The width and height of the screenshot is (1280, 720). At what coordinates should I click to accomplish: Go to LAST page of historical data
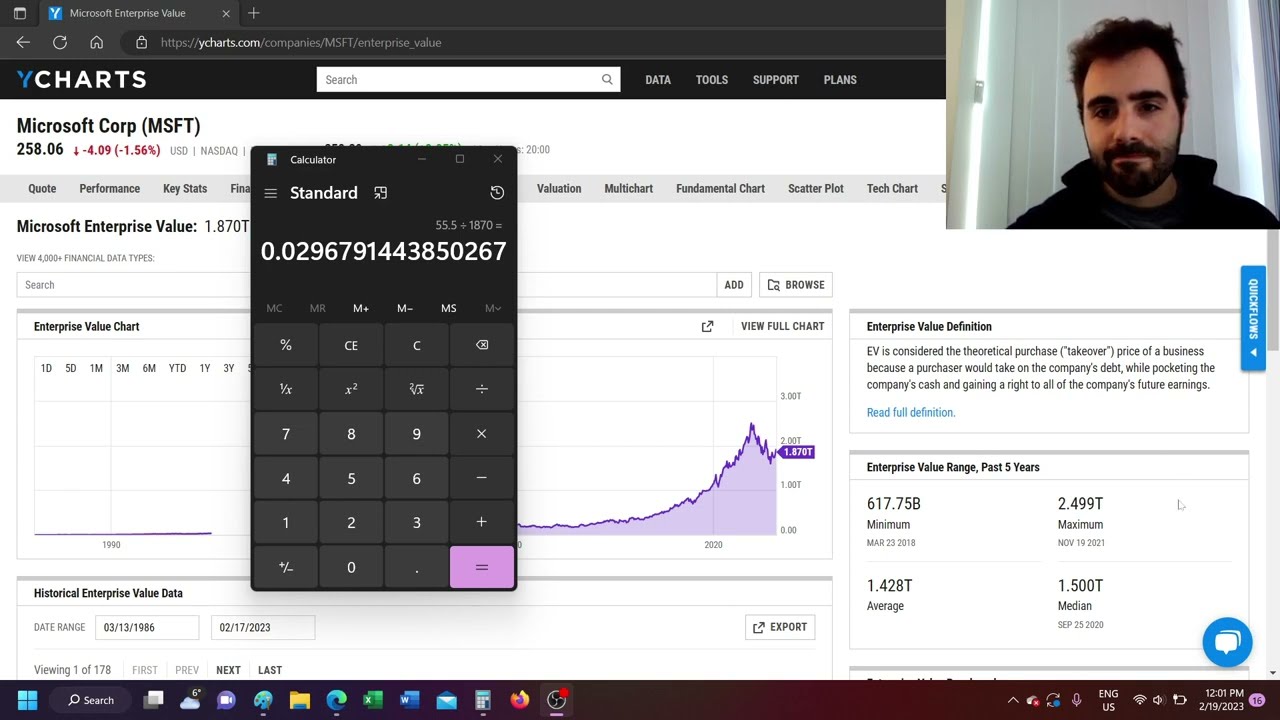click(x=270, y=670)
